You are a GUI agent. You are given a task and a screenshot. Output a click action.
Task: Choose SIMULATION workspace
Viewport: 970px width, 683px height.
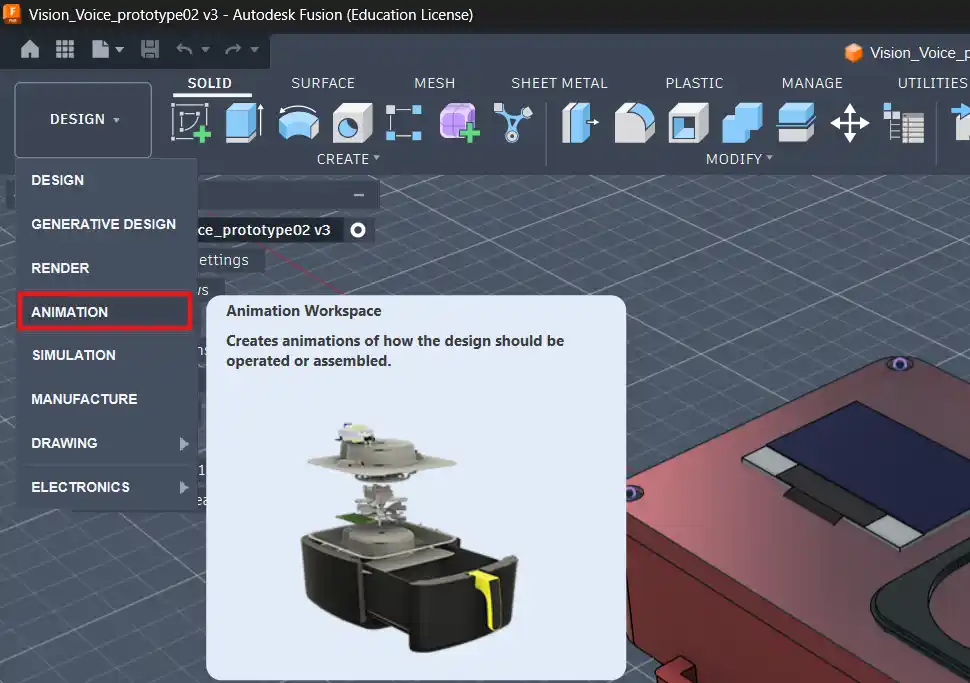106,355
